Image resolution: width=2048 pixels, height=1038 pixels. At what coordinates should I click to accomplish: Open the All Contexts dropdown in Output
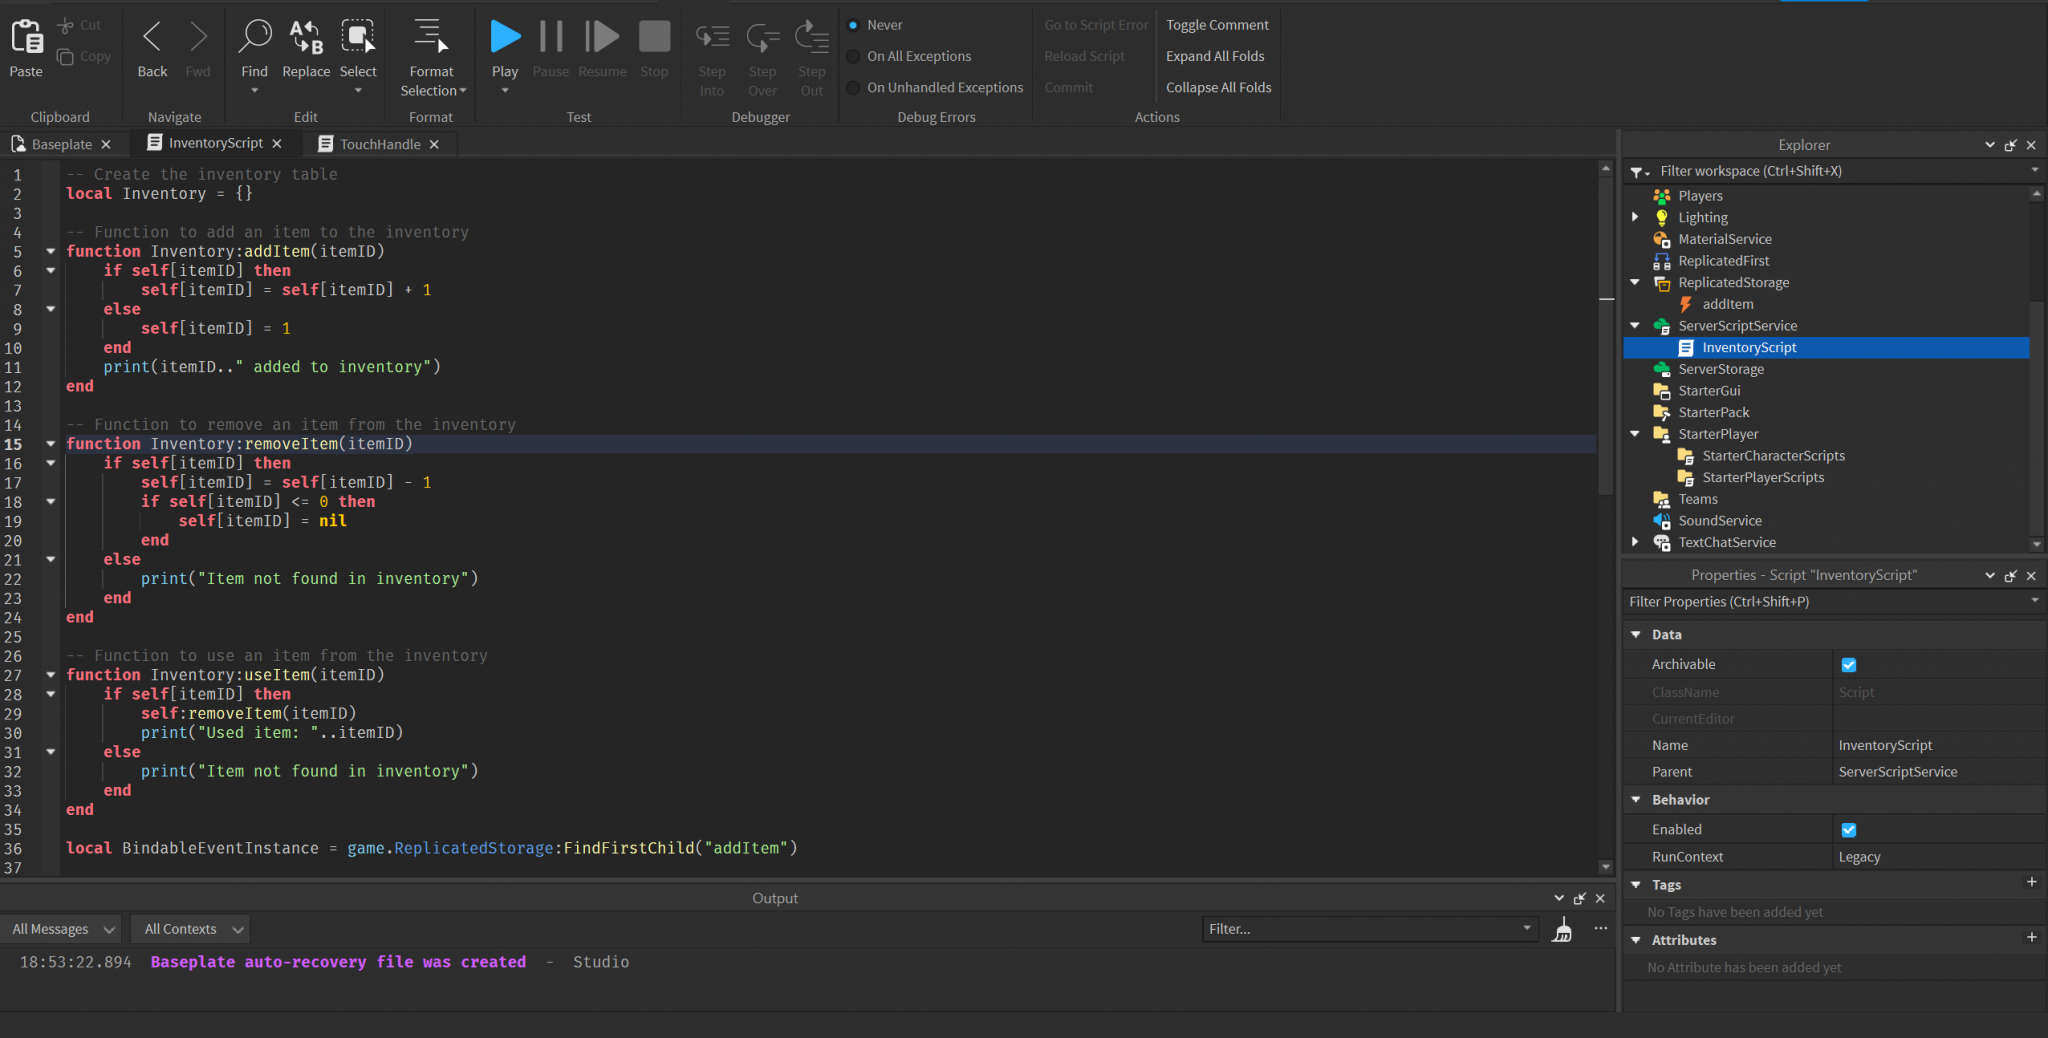click(190, 928)
